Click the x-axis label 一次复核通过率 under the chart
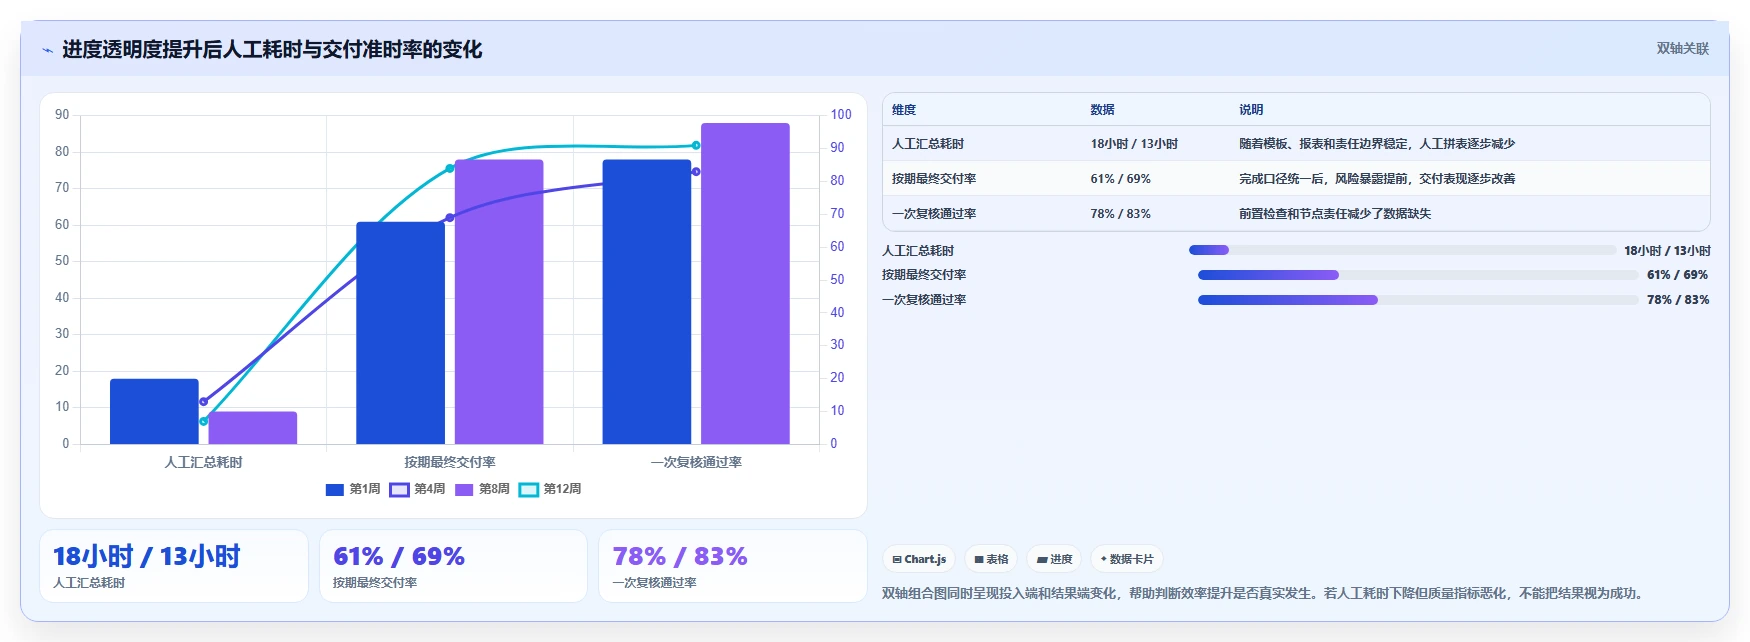 [696, 462]
